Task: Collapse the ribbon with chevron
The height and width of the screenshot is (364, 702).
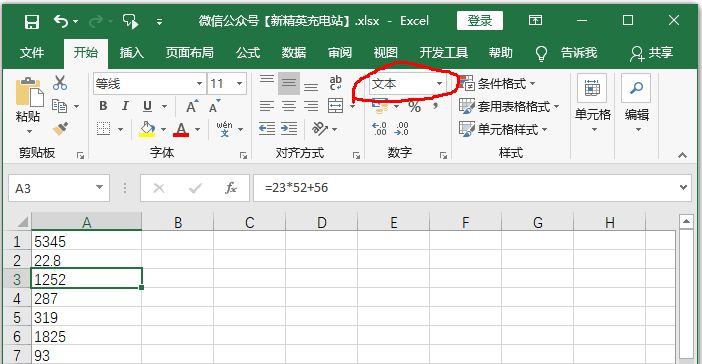Action: [x=682, y=155]
